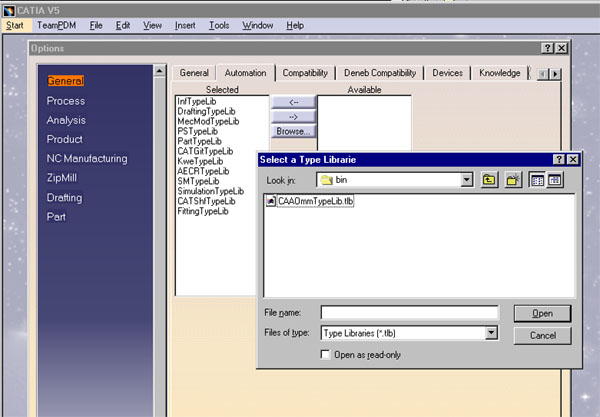Select MecModTypeLib in Selected list
This screenshot has width=600, height=417.
click(208, 121)
